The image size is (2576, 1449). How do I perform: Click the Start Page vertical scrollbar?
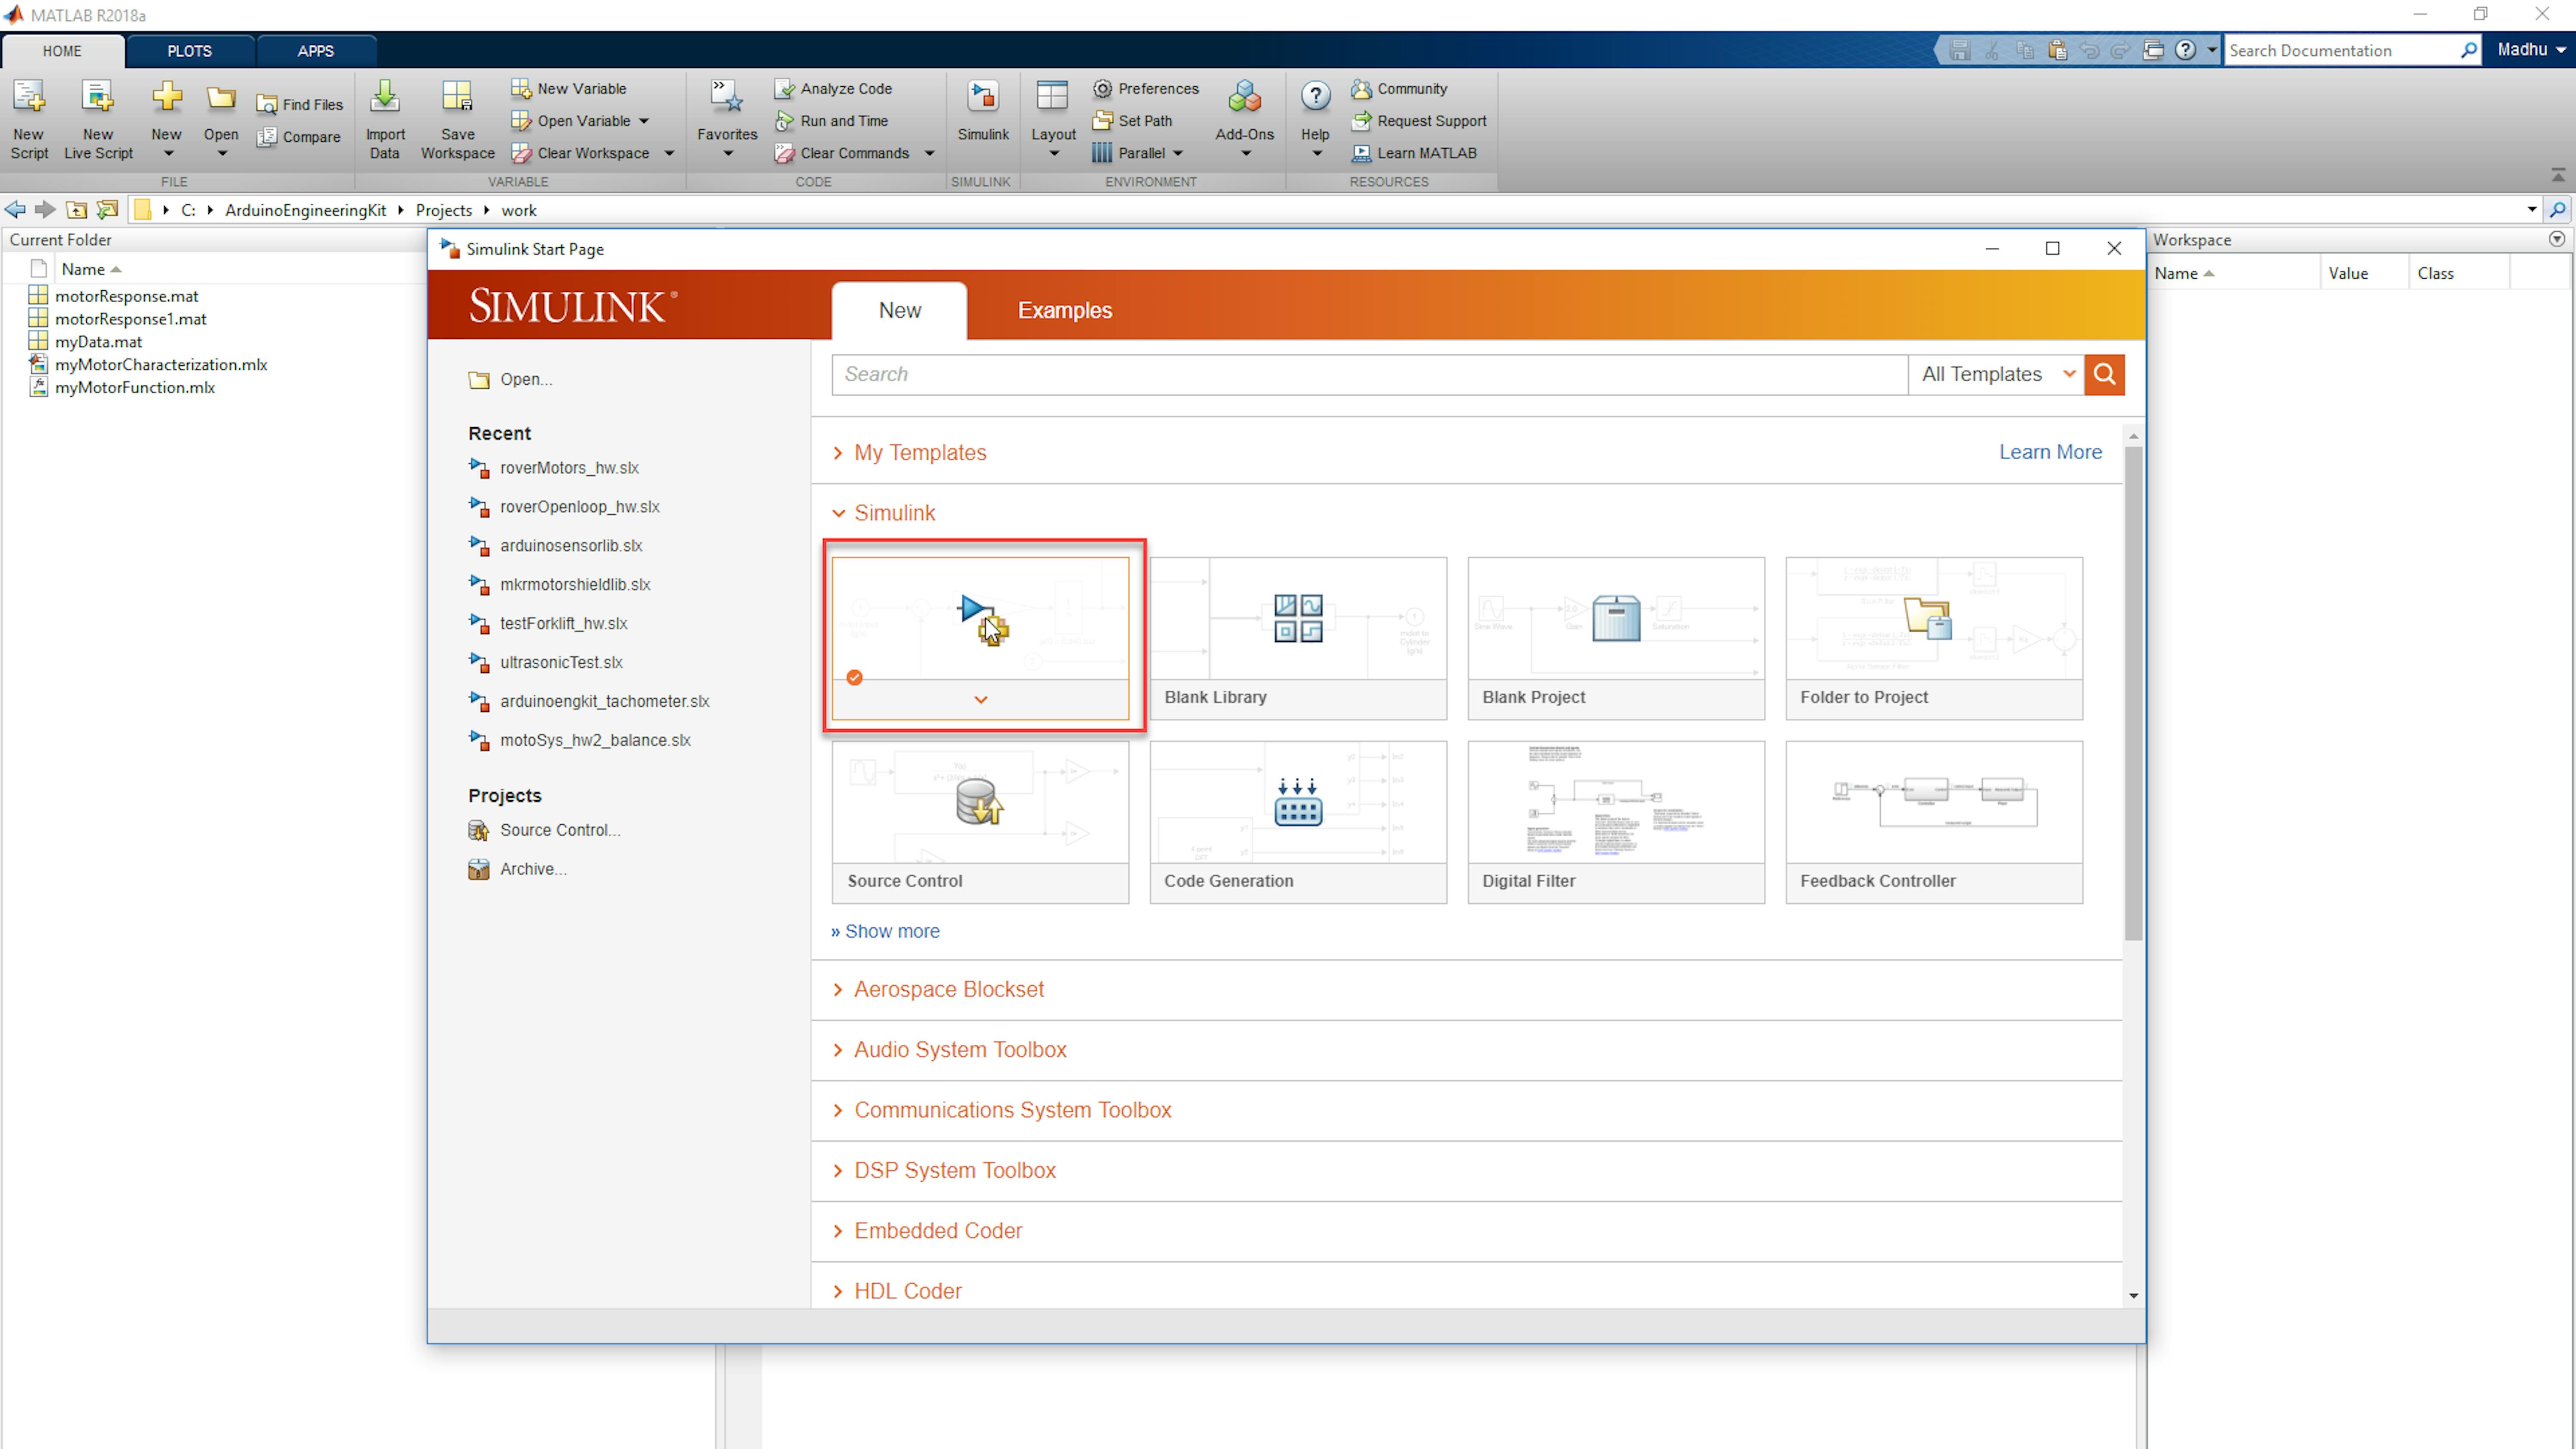tap(2133, 692)
